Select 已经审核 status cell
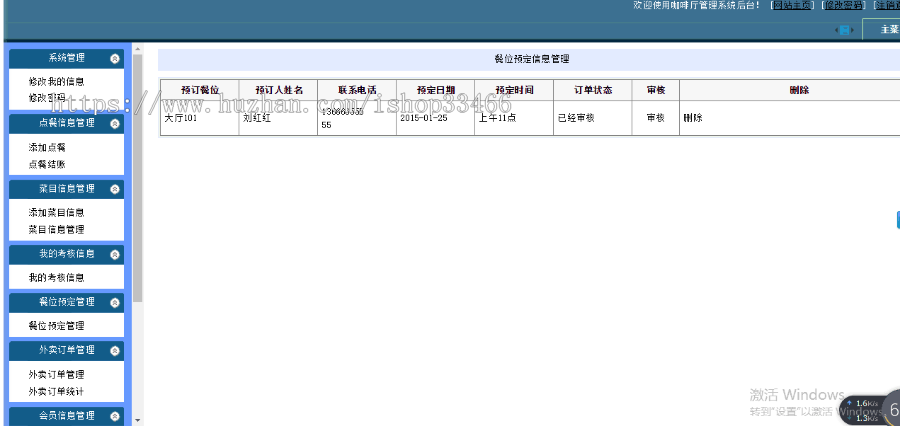This screenshot has height=426, width=900. 593,118
